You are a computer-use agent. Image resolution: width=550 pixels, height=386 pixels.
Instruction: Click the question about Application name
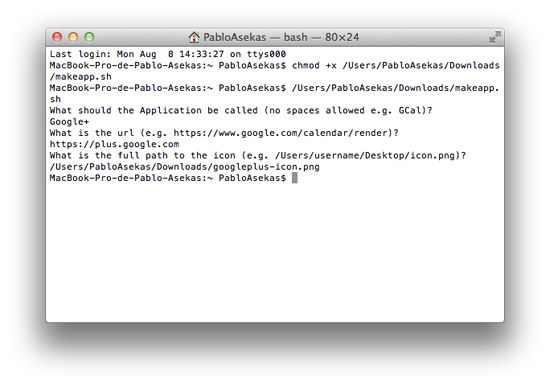241,111
